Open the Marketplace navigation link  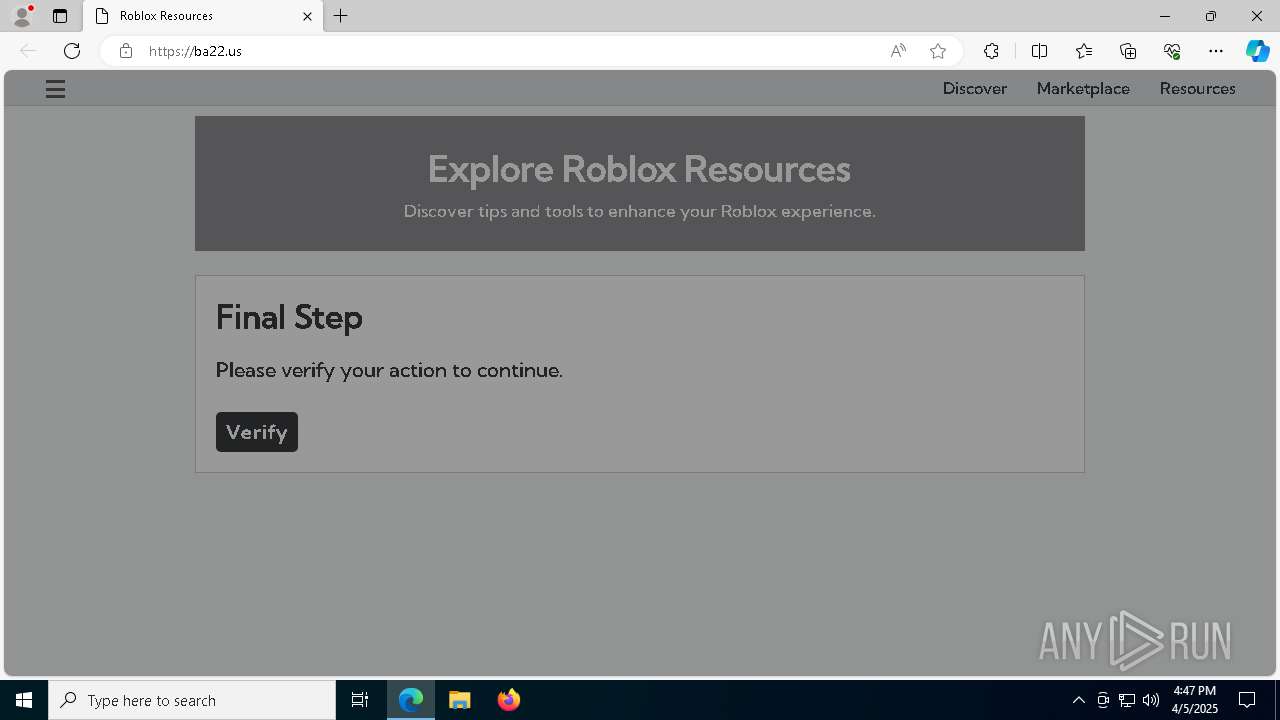[x=1083, y=88]
